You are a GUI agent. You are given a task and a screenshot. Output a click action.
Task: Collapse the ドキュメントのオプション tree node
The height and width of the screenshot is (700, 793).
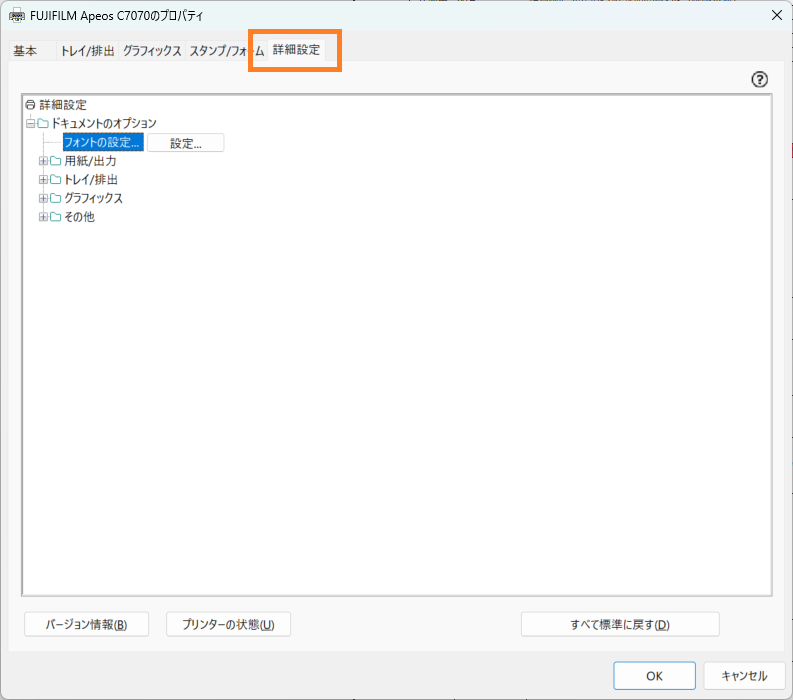click(x=30, y=124)
